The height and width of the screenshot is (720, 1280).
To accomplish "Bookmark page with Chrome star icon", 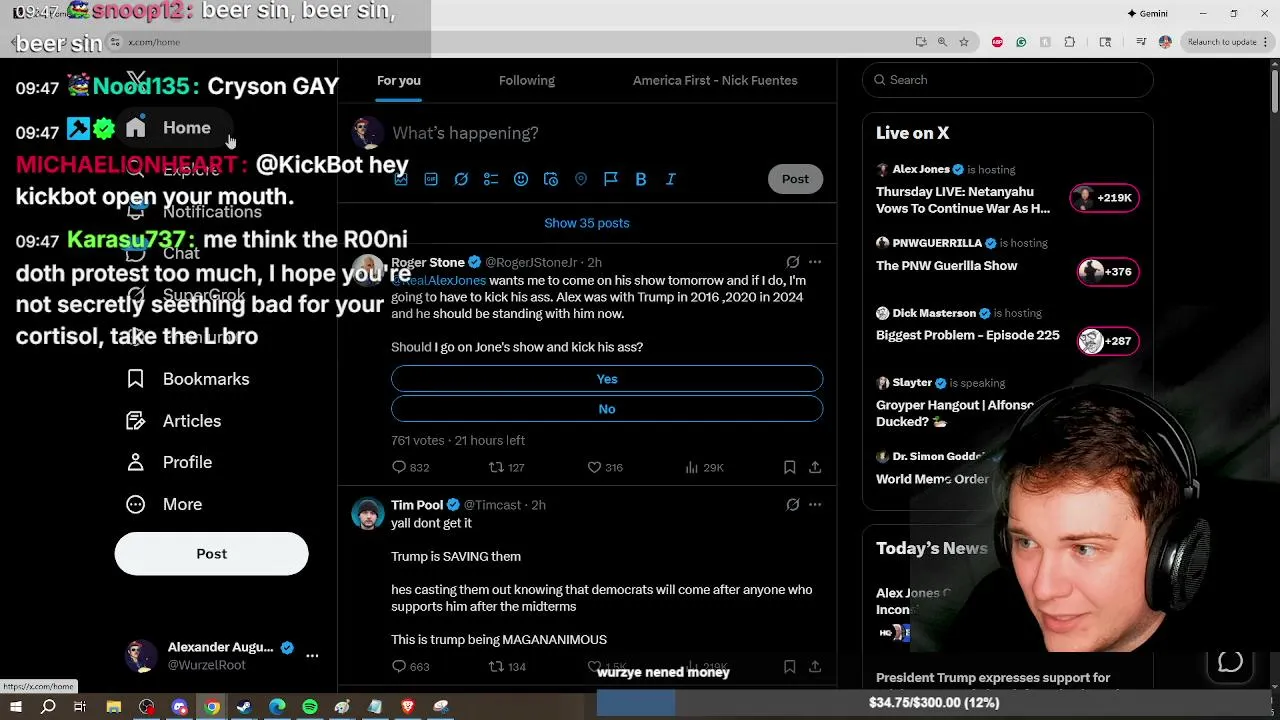I will click(964, 42).
